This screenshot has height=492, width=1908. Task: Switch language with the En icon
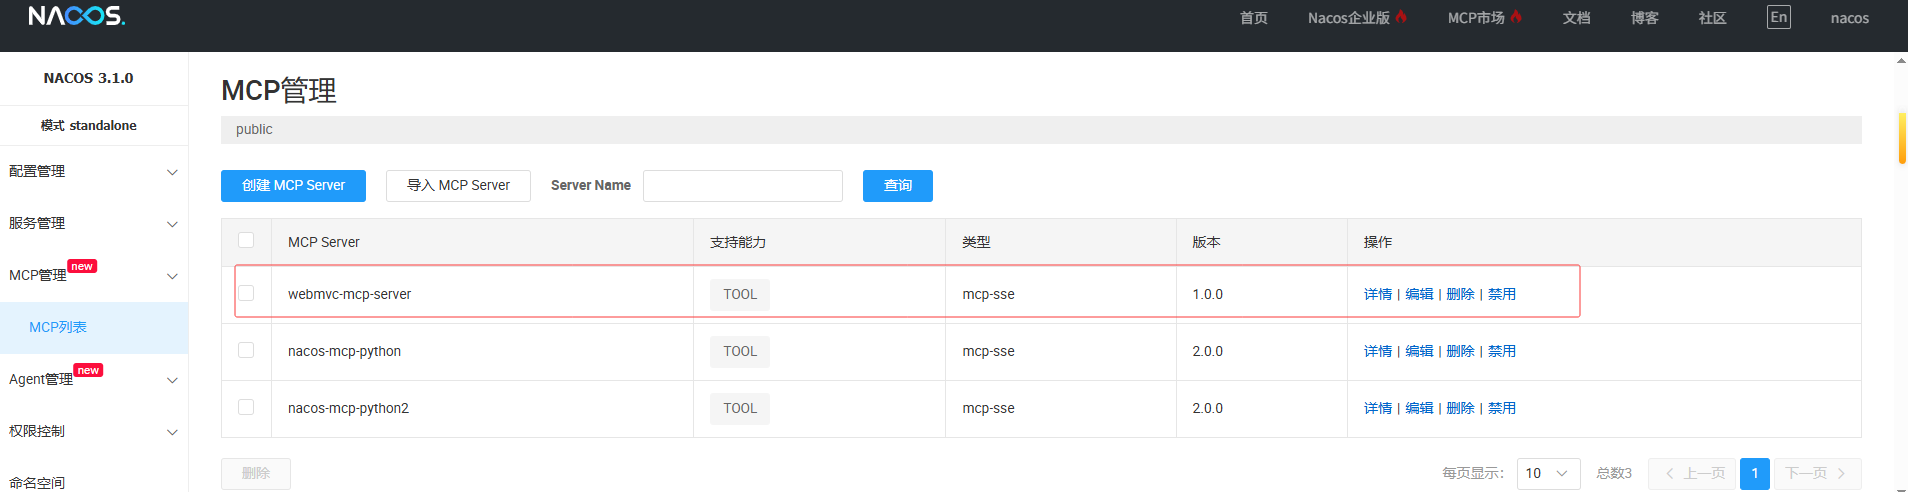coord(1778,17)
